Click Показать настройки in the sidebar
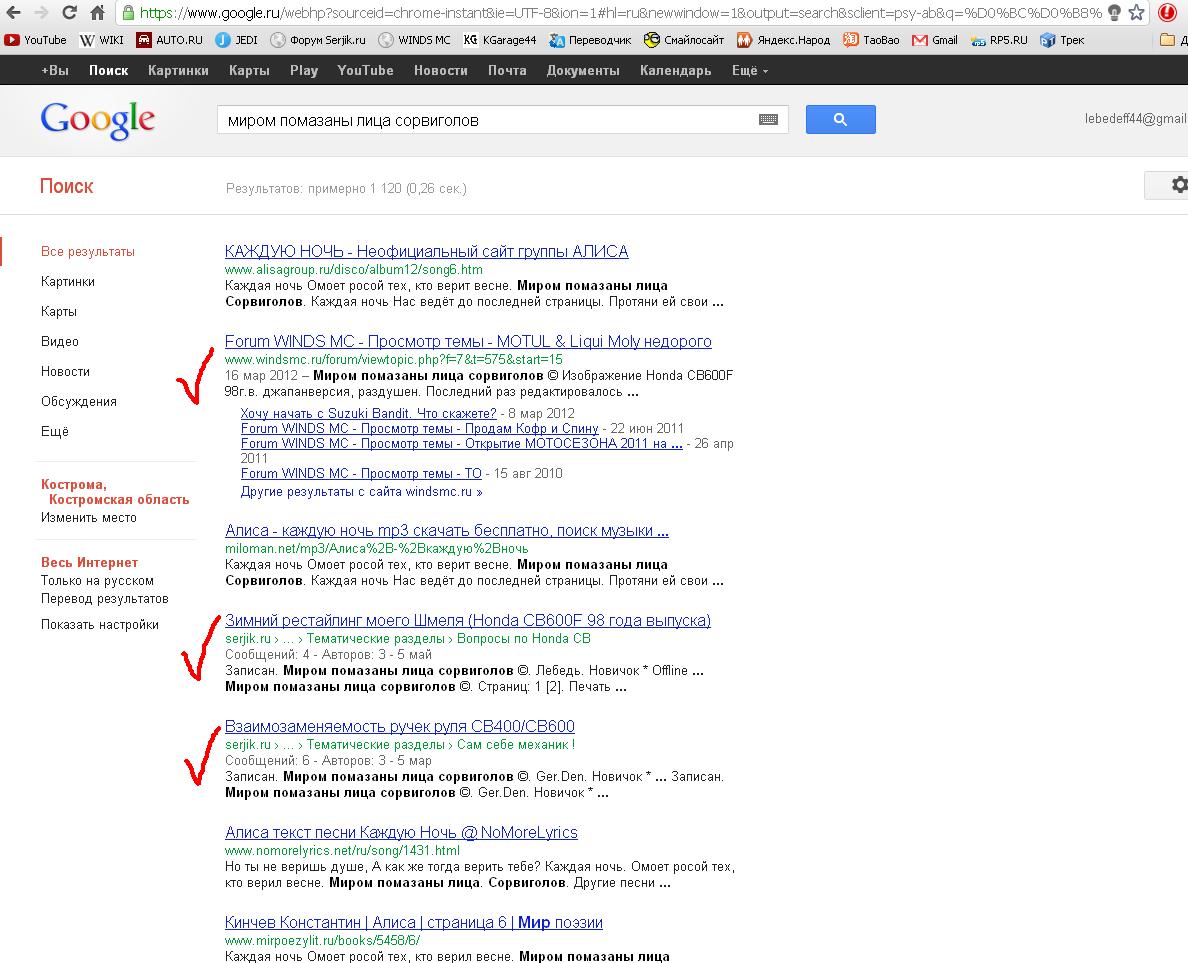 coord(100,625)
